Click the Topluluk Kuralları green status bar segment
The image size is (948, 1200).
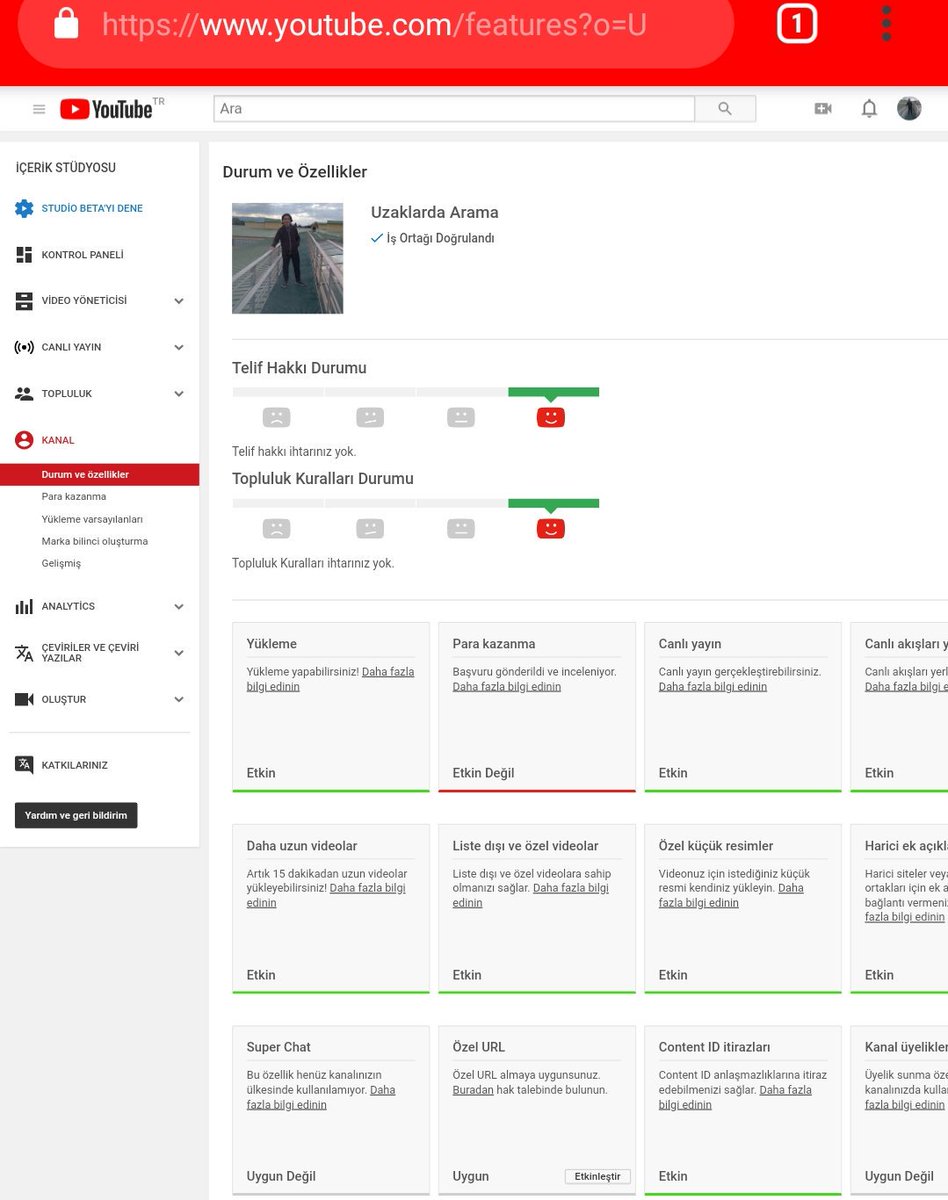554,503
